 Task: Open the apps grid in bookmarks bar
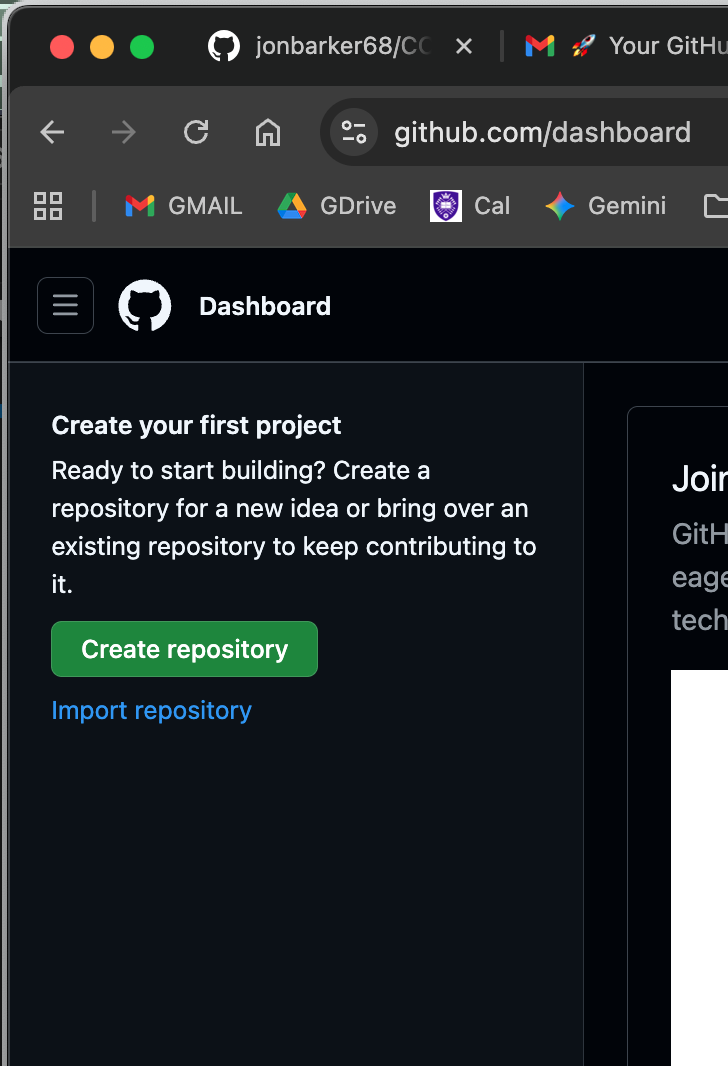[x=48, y=206]
